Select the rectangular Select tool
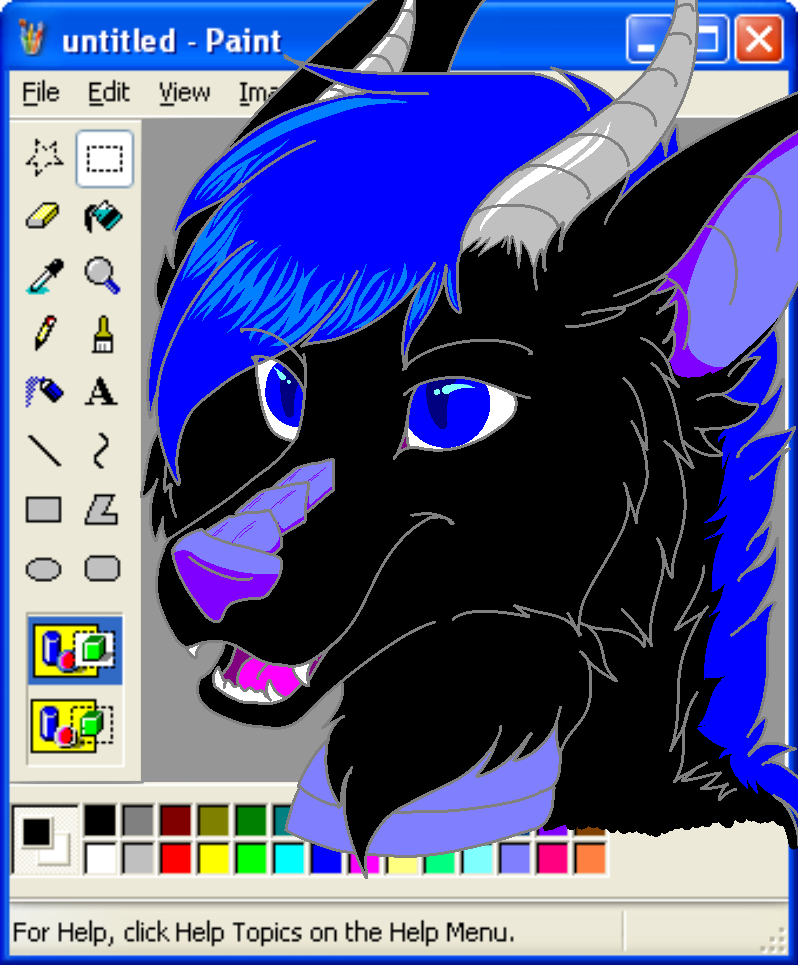This screenshot has width=798, height=965. pos(104,159)
